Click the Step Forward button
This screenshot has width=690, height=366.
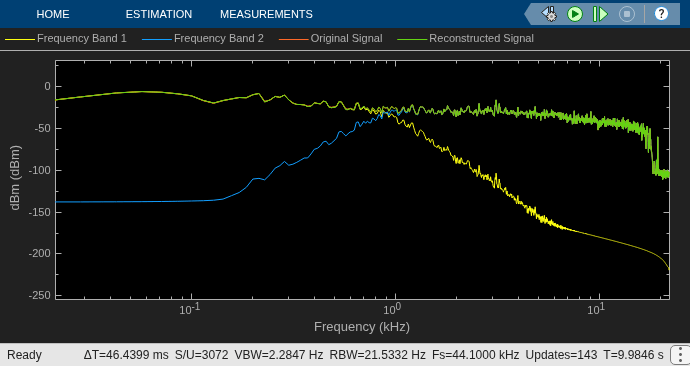pos(600,14)
